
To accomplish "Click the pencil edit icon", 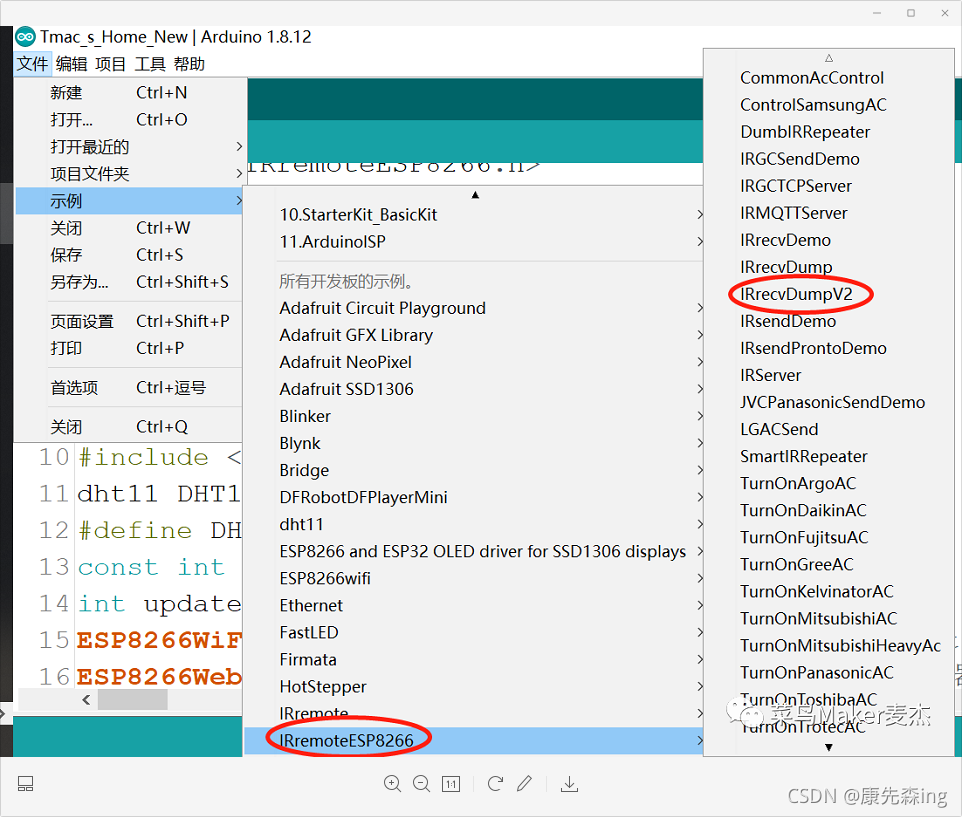I will (x=525, y=784).
